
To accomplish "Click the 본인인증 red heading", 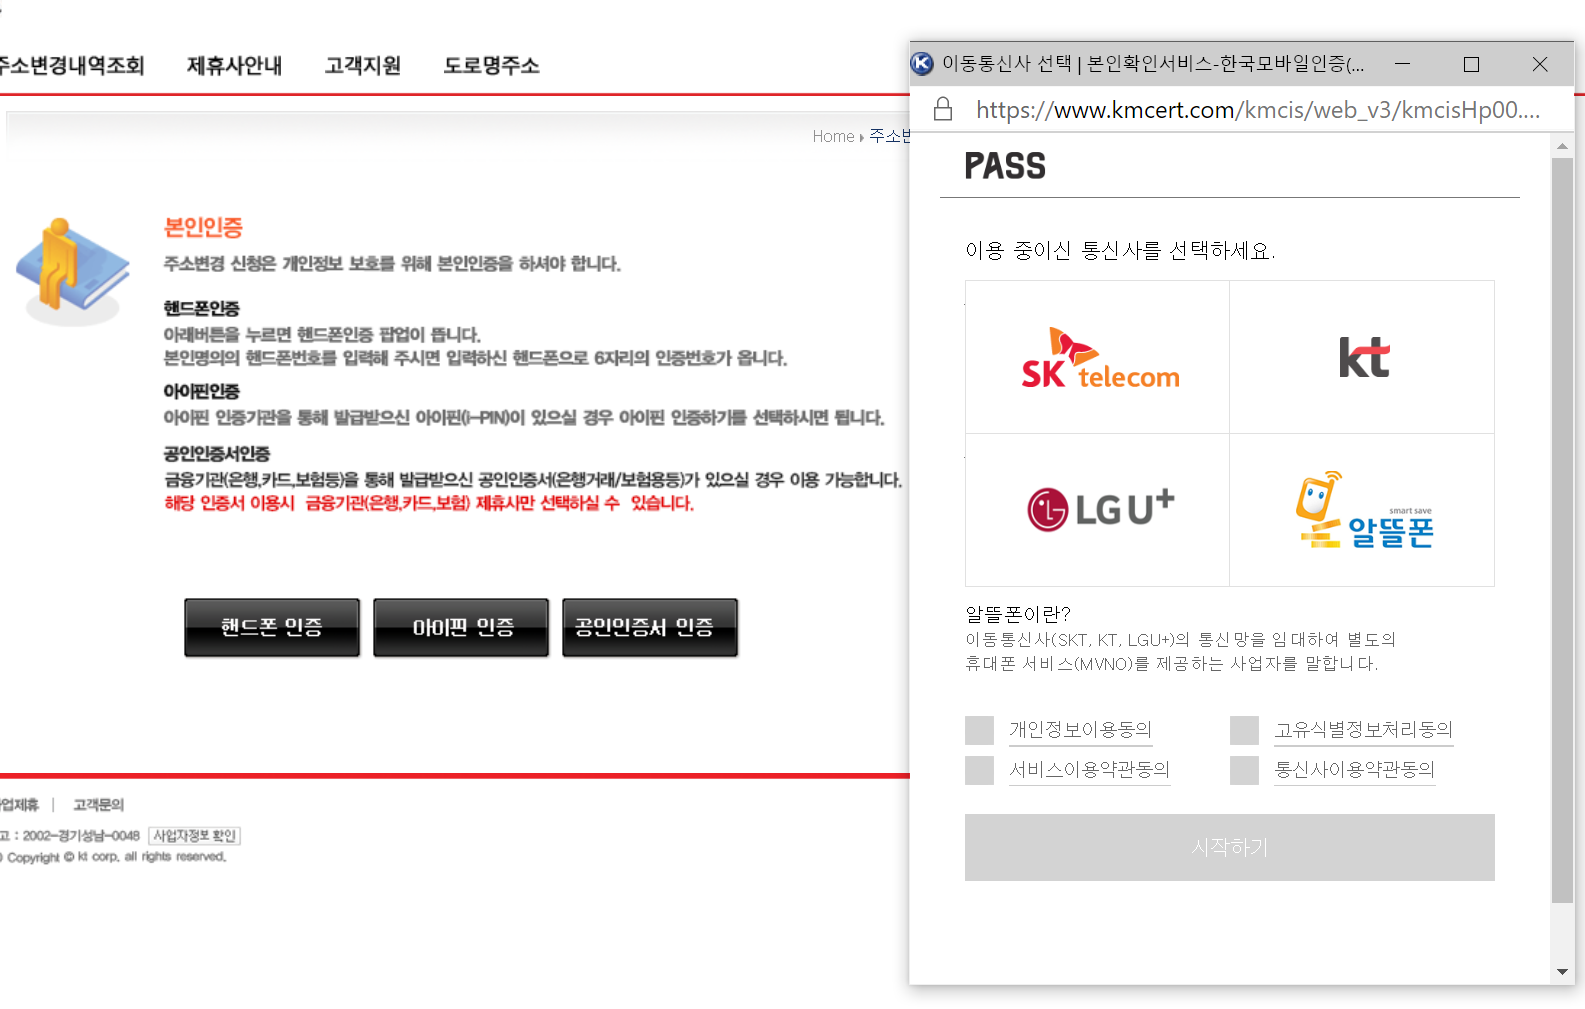I will coord(204,228).
